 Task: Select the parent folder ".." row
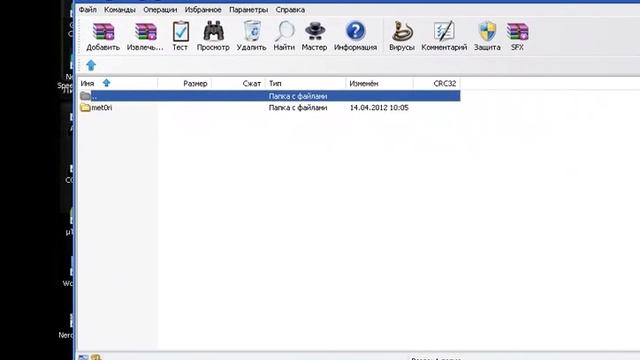coord(269,96)
